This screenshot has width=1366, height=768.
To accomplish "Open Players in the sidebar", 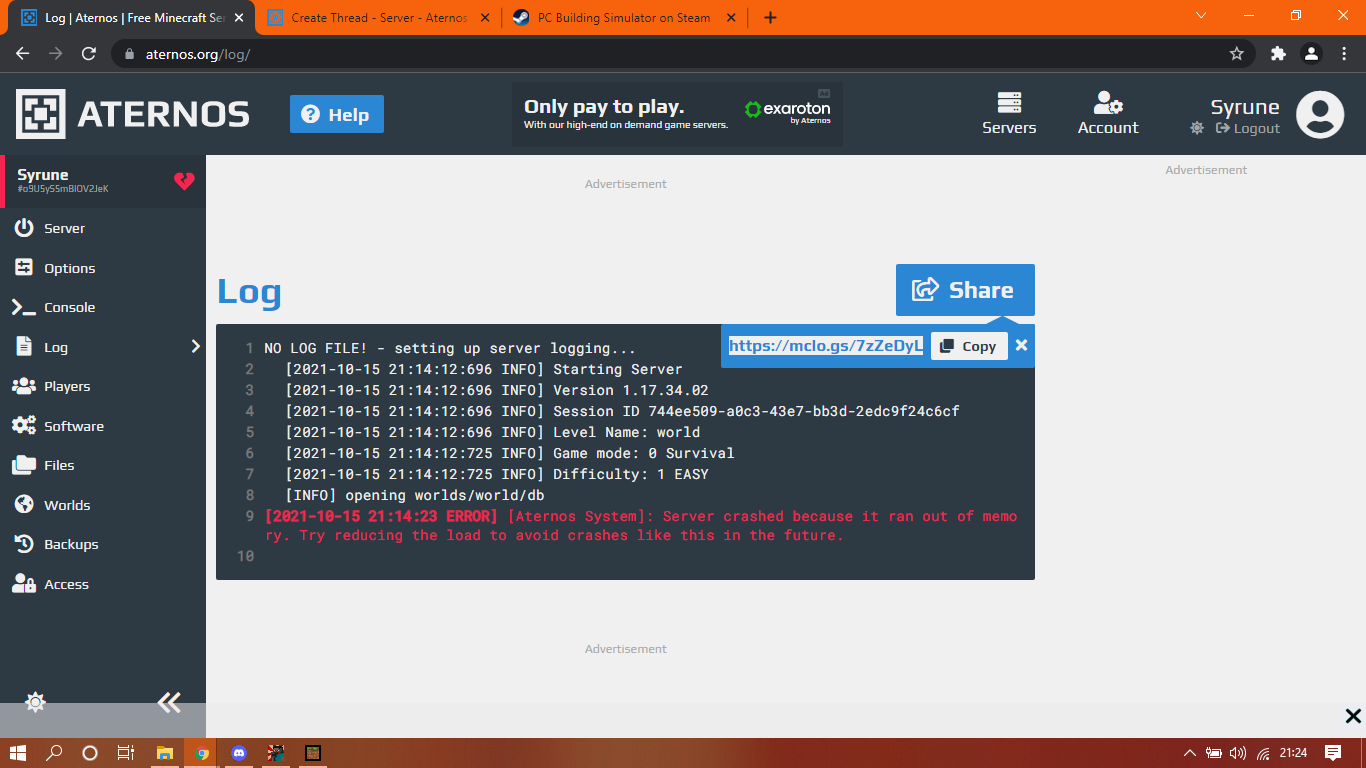I will click(103, 386).
